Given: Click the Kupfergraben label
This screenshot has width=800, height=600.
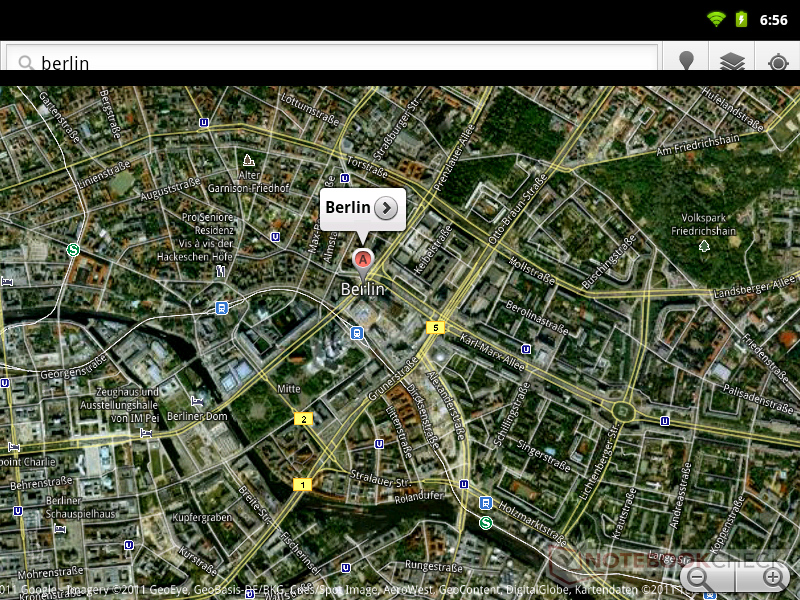Looking at the screenshot, I should [202, 518].
